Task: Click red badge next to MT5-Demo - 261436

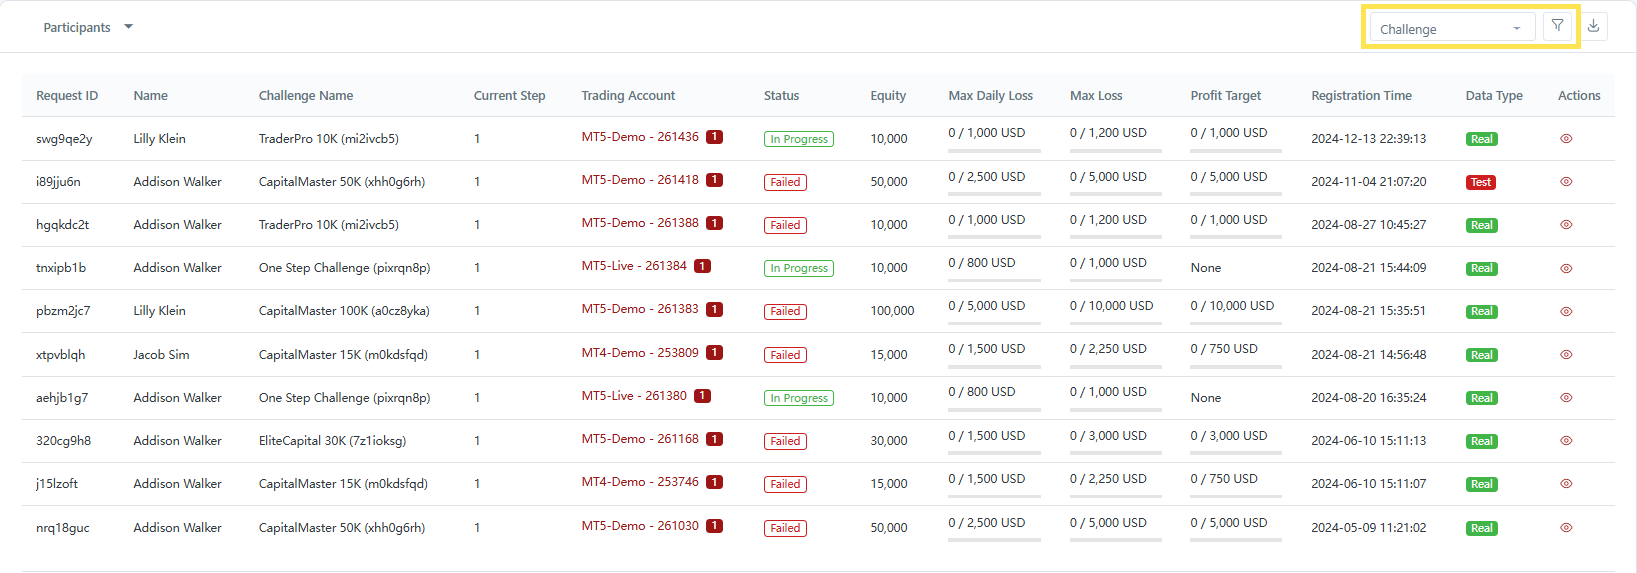Action: point(714,137)
